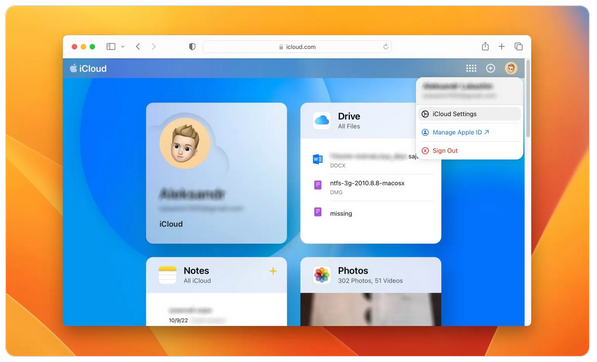The height and width of the screenshot is (362, 597).
Task: Click the privacy shield icon
Action: click(192, 46)
